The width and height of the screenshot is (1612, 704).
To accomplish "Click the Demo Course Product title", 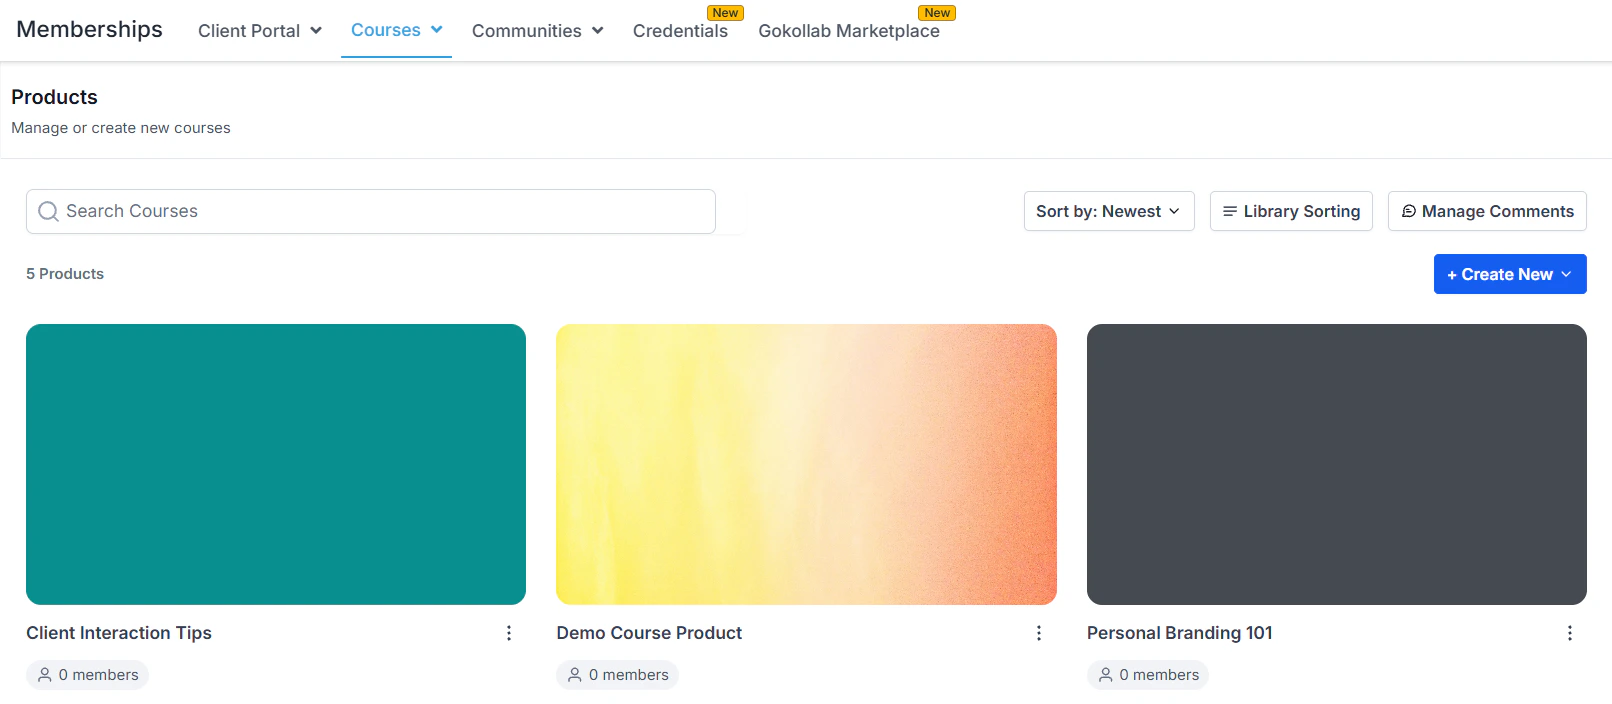I will (649, 633).
